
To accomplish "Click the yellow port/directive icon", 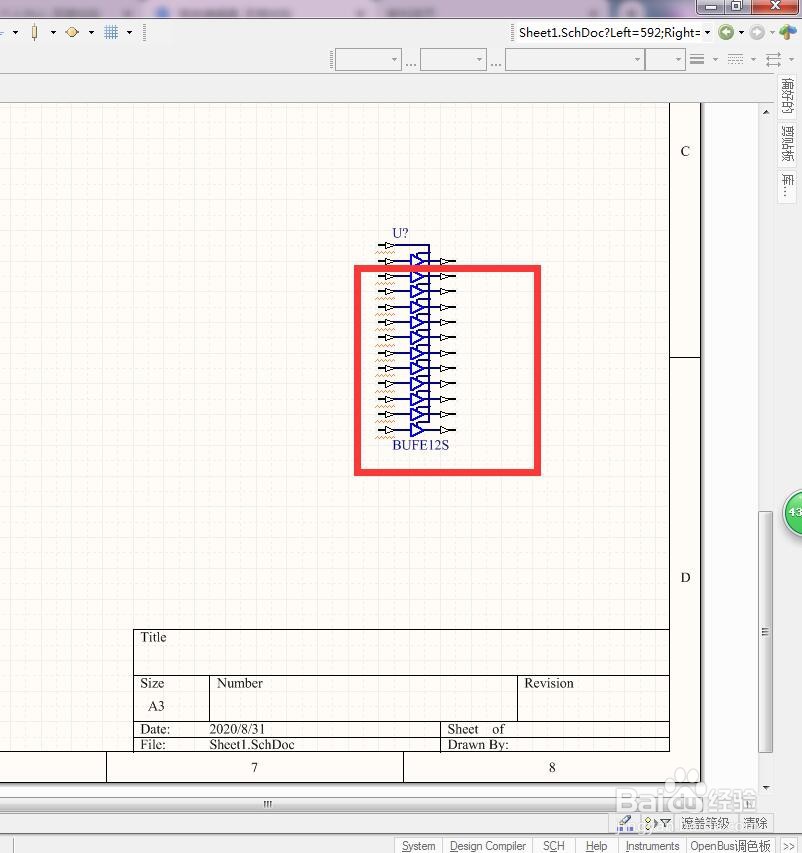I will coord(72,33).
